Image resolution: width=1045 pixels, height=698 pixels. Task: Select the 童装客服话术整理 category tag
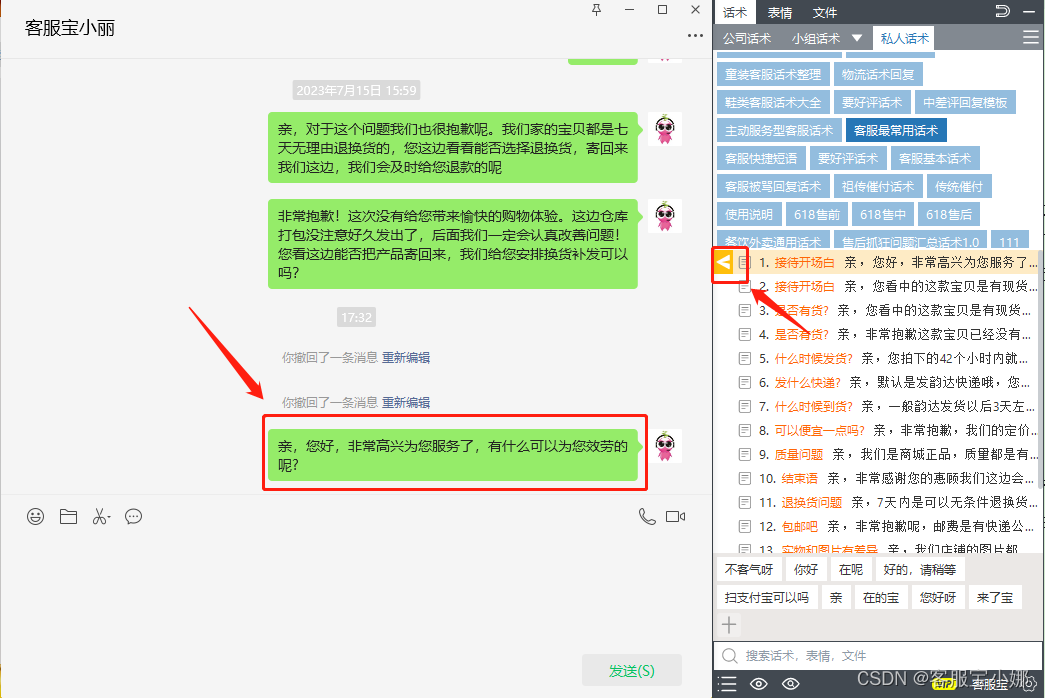click(x=772, y=75)
